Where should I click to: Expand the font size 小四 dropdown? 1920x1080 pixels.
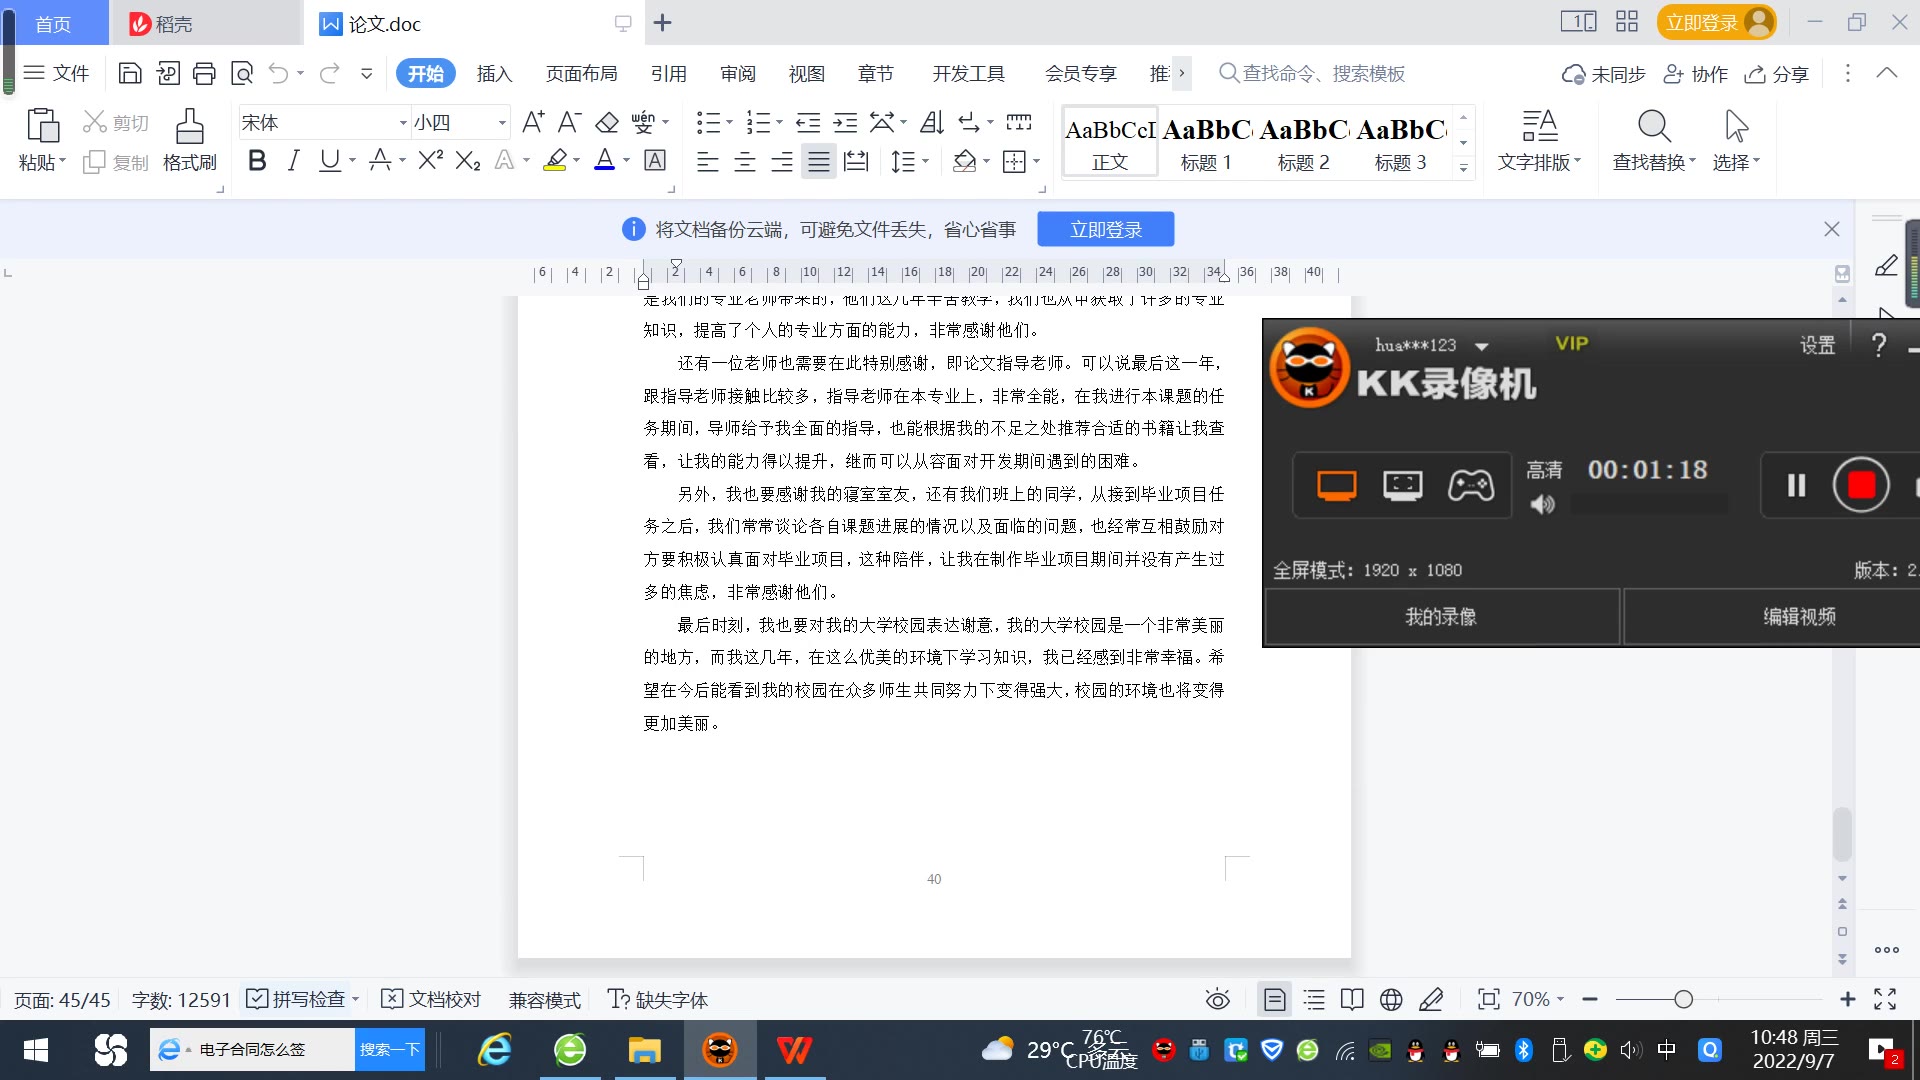pos(502,123)
